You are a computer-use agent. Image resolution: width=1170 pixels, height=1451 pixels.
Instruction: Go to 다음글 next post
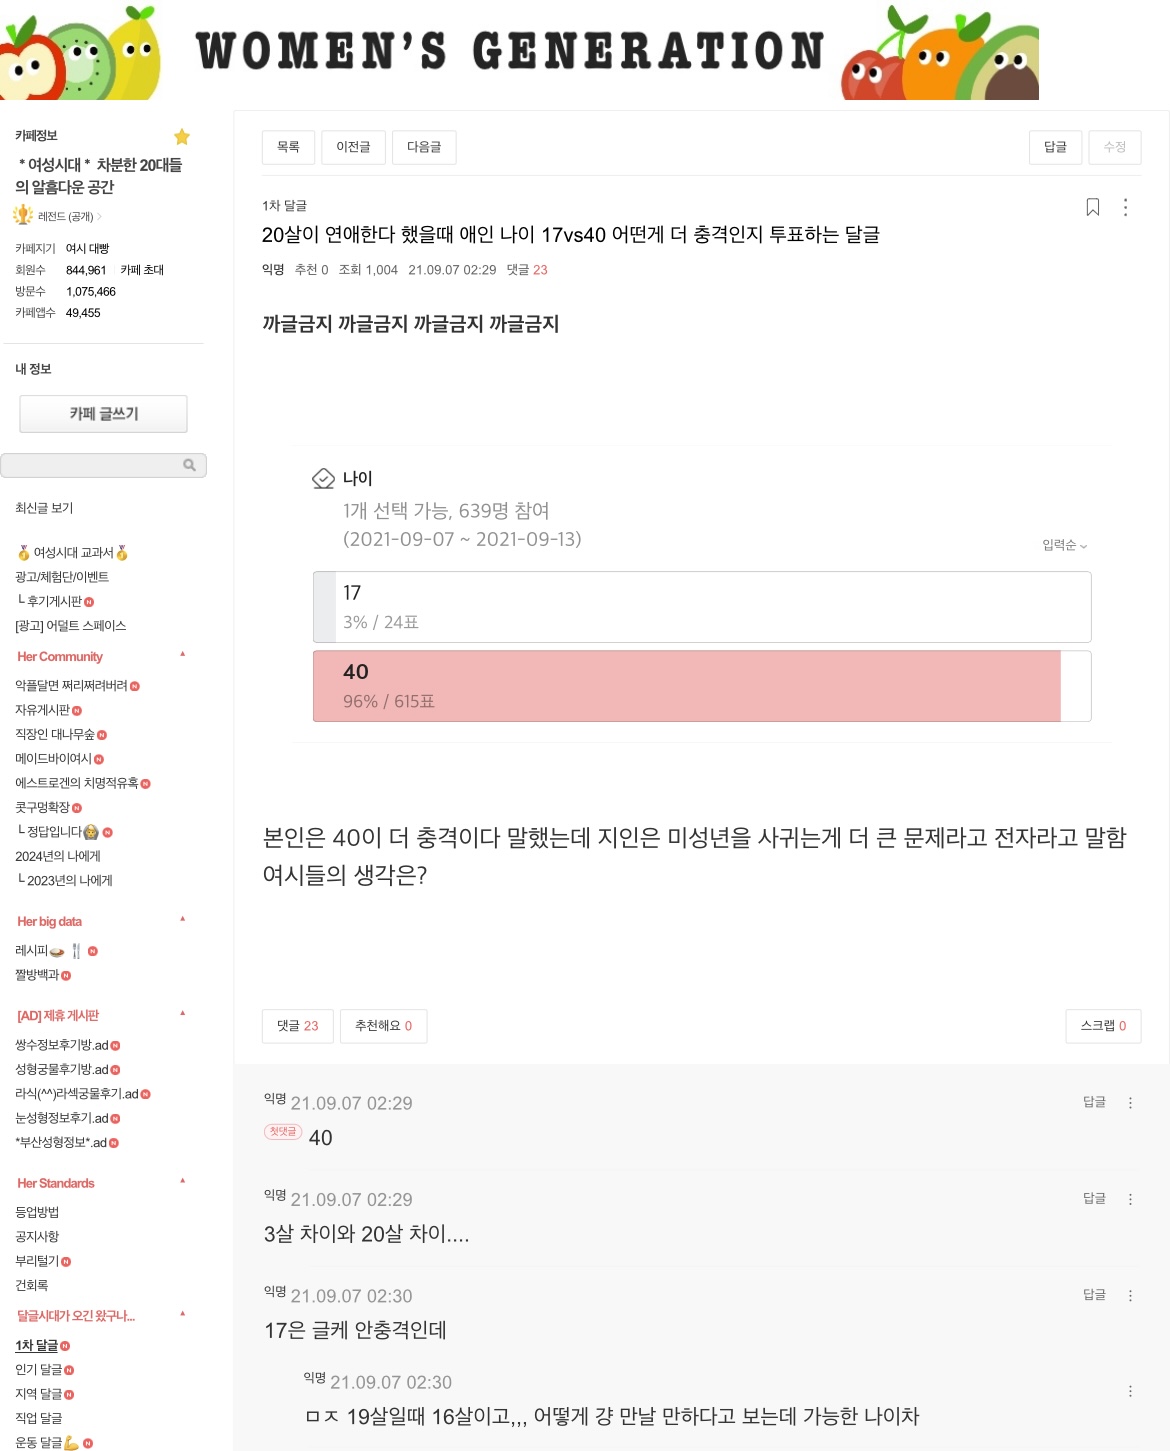pos(424,147)
